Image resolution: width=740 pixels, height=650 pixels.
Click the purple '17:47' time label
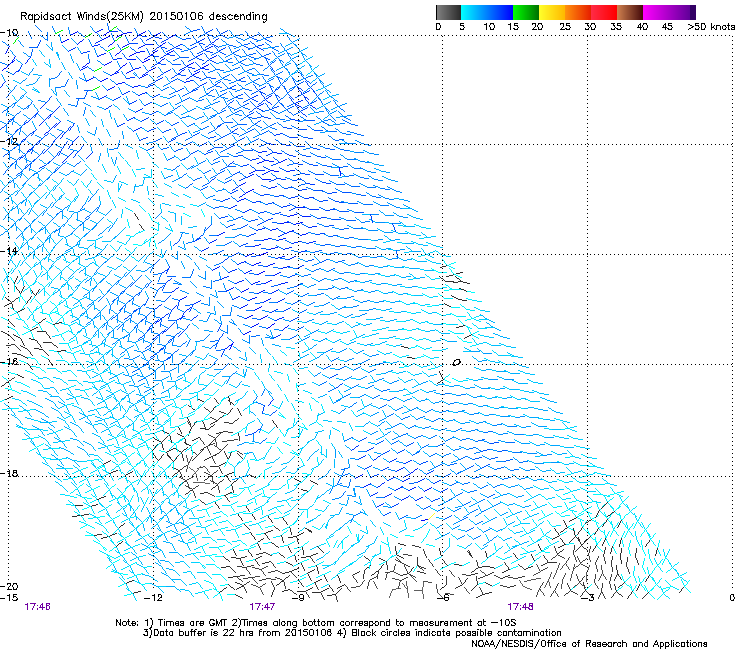pos(262,607)
